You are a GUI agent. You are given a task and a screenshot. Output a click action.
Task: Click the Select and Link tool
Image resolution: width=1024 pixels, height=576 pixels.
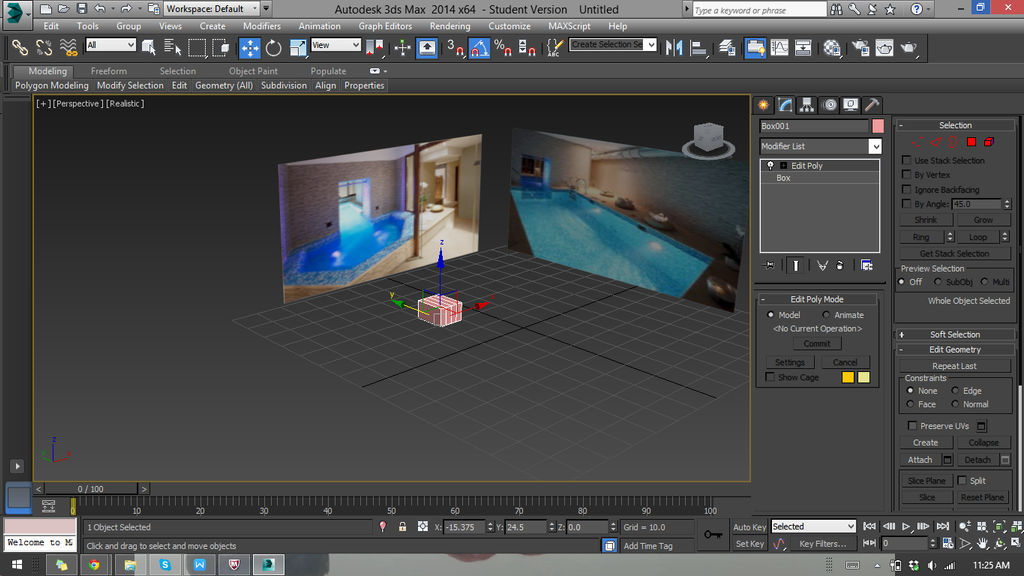point(20,48)
